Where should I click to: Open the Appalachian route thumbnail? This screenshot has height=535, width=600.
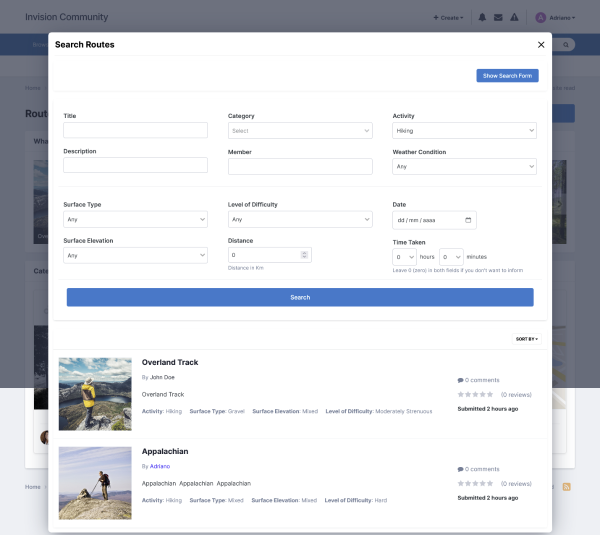click(x=95, y=483)
